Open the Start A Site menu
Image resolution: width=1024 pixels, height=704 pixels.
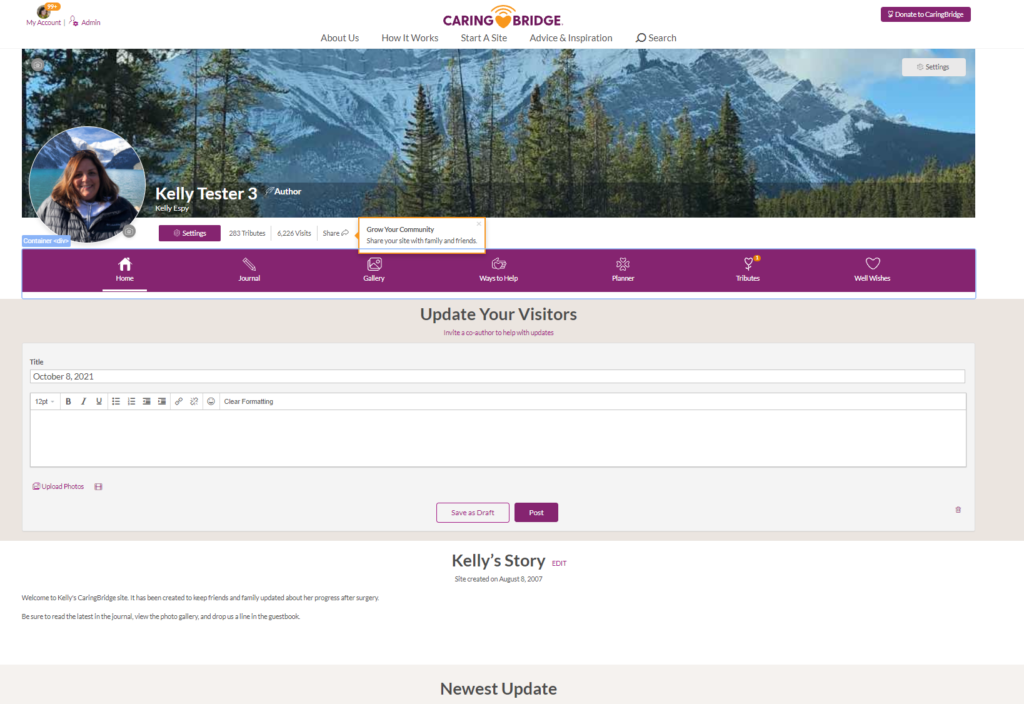click(484, 38)
